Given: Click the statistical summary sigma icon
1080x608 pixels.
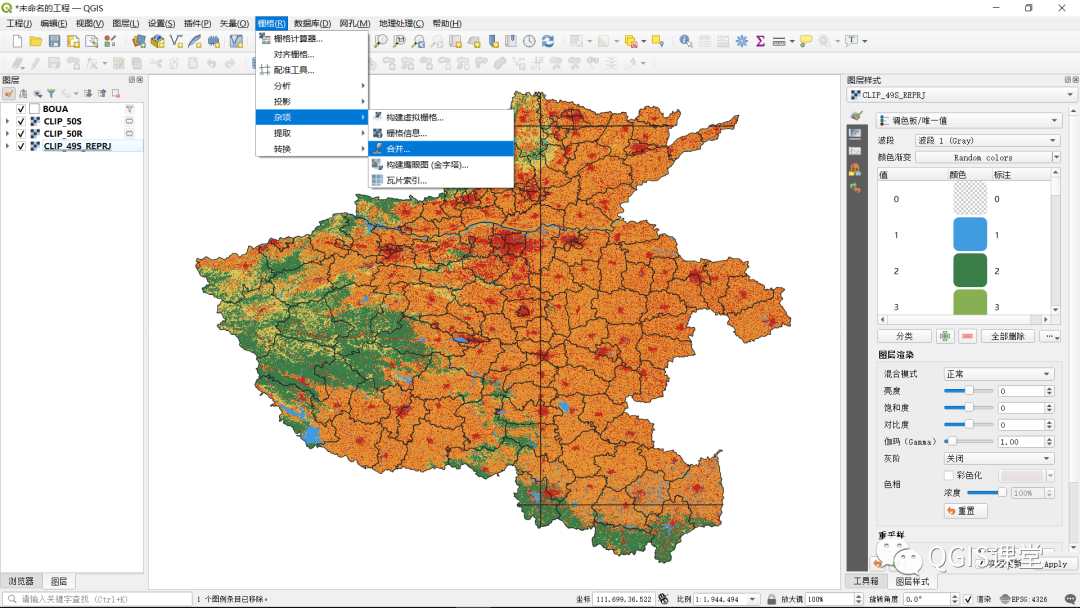Looking at the screenshot, I should [760, 41].
